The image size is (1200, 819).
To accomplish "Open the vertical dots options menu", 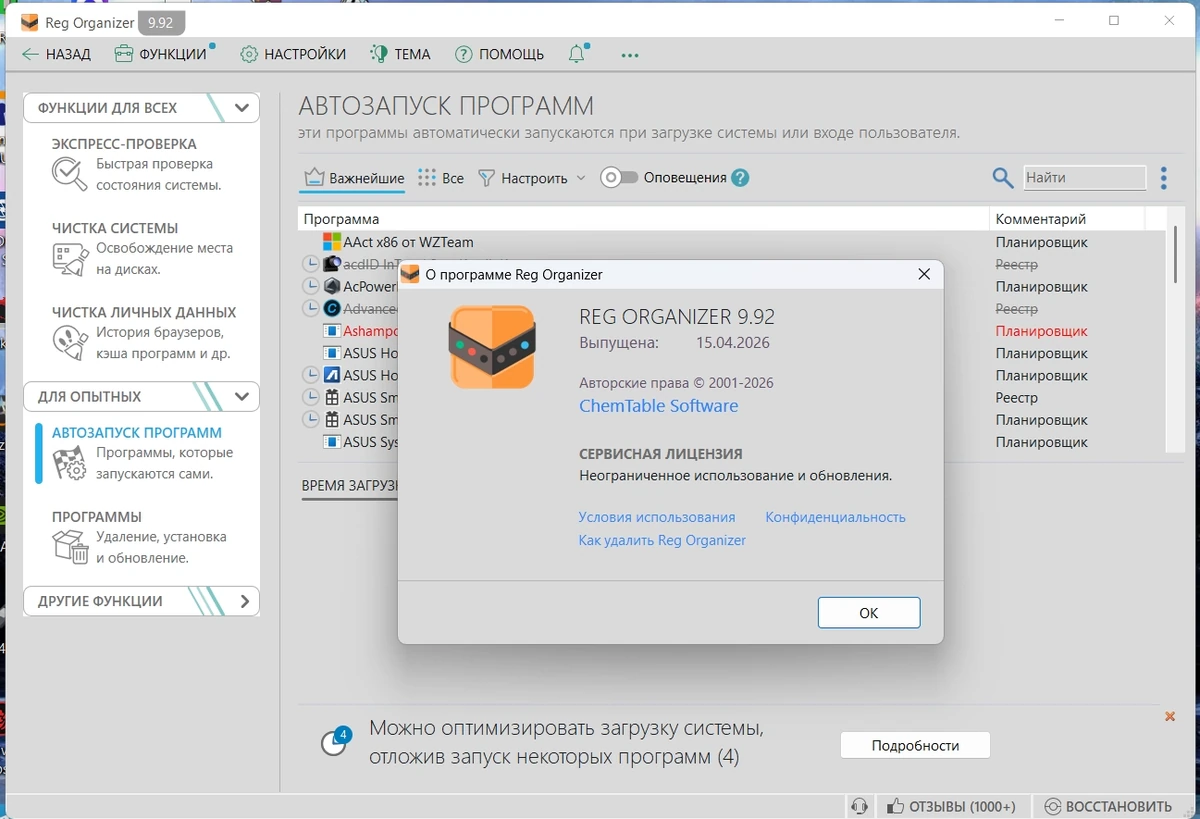I will point(1163,178).
